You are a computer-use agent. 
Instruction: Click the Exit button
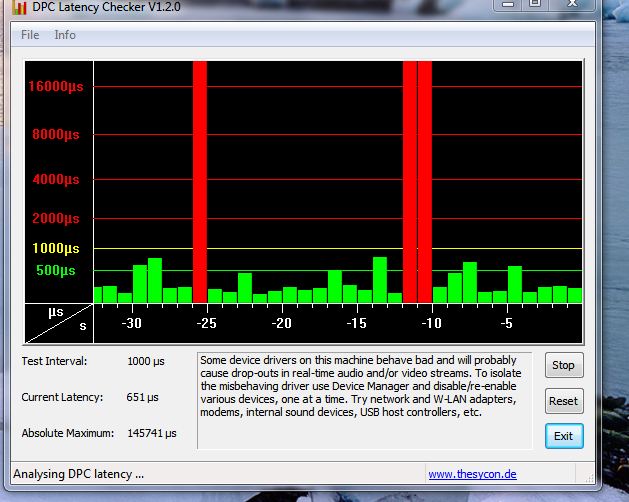click(x=564, y=436)
